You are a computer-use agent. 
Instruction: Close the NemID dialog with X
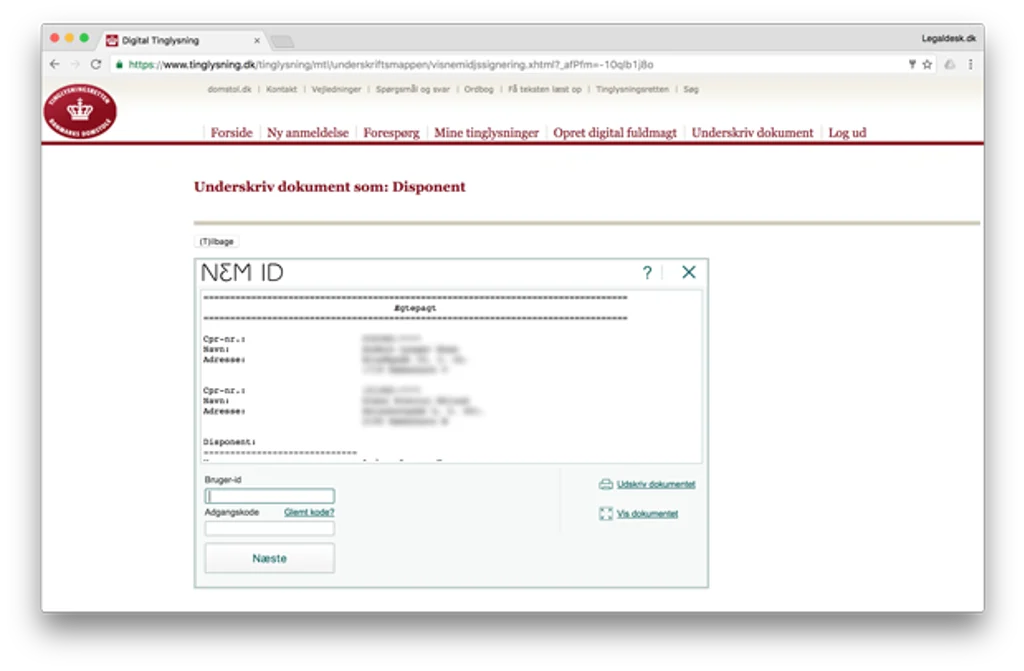coord(688,272)
